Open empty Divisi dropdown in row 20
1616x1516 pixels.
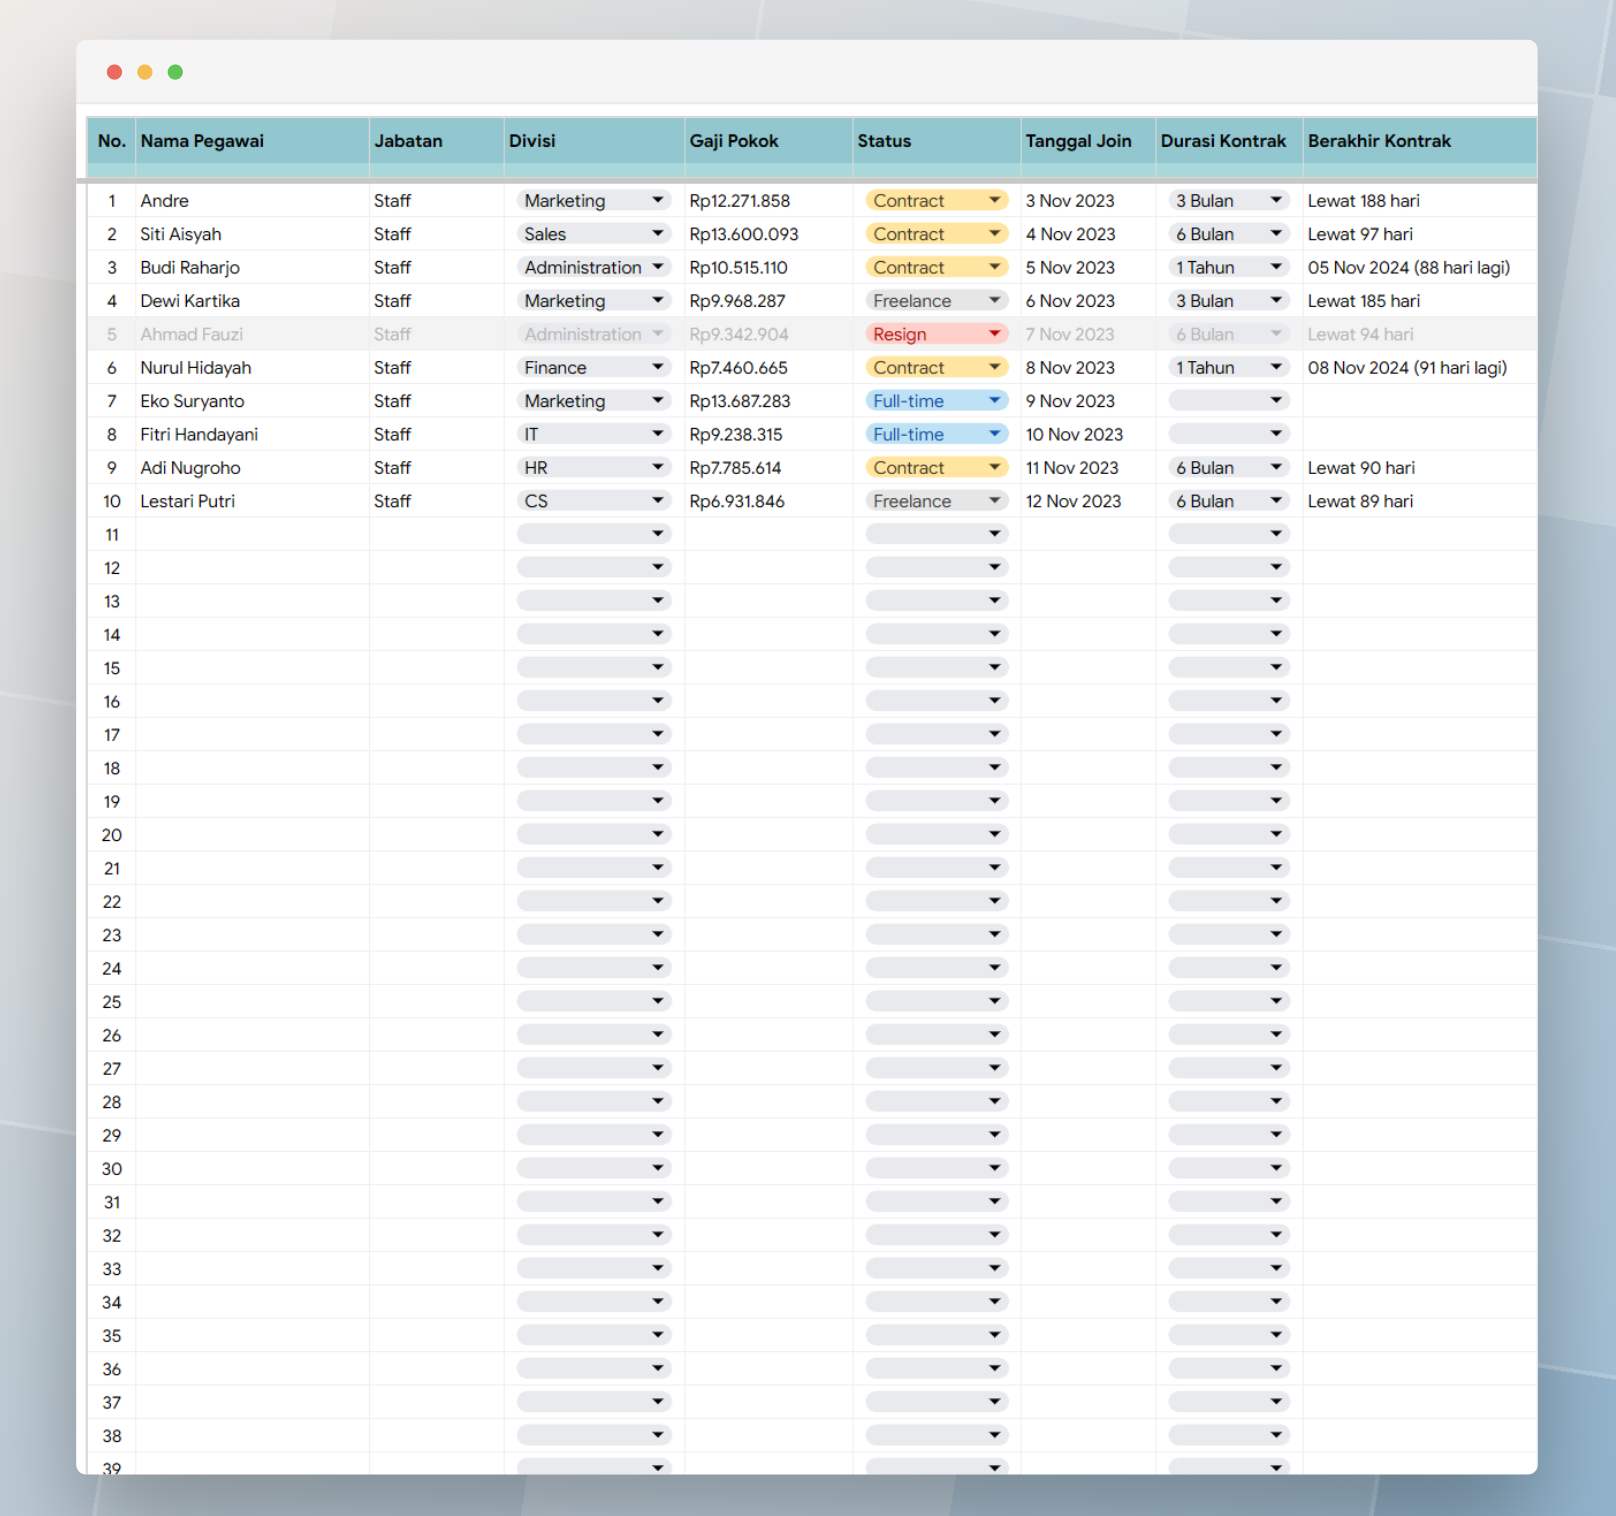click(593, 835)
